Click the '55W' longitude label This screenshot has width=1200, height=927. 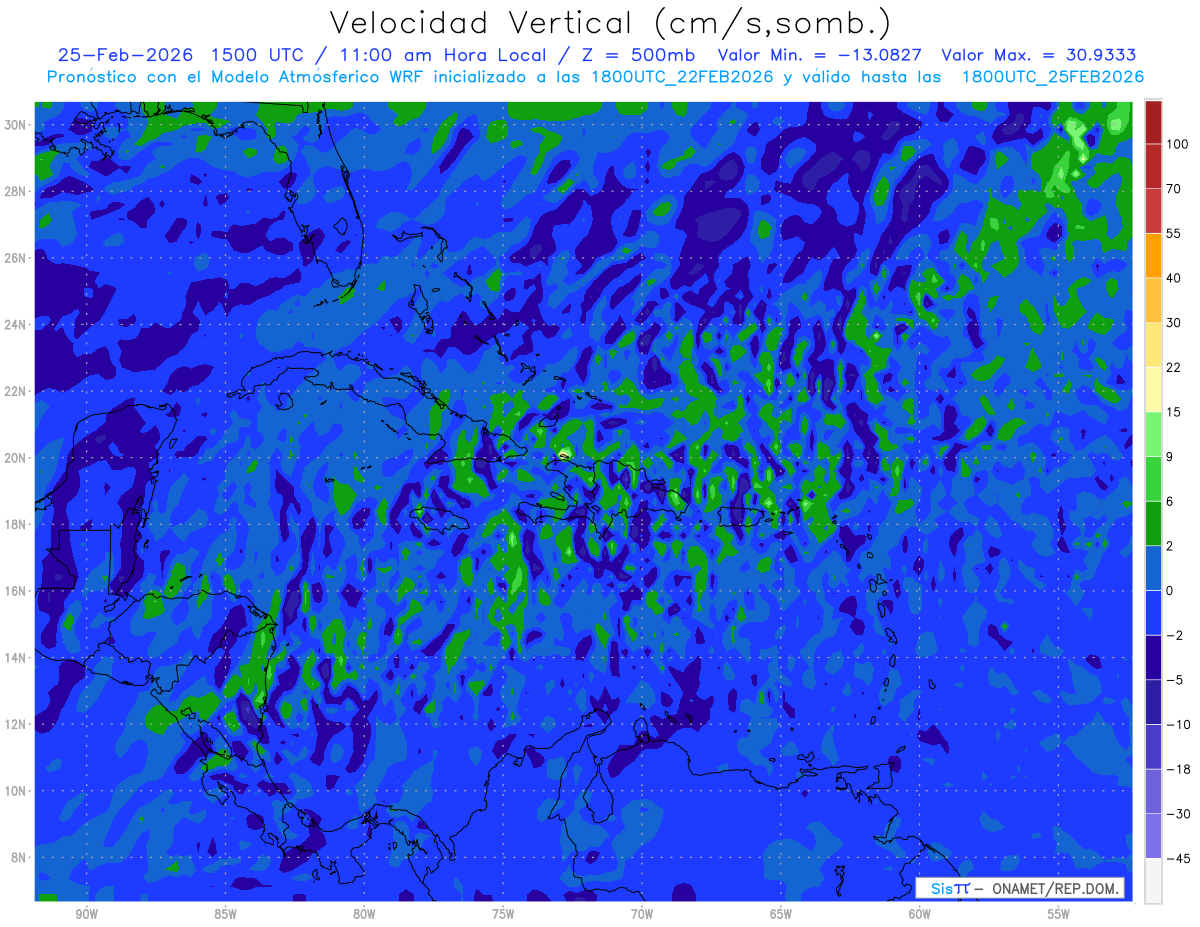point(1059,915)
